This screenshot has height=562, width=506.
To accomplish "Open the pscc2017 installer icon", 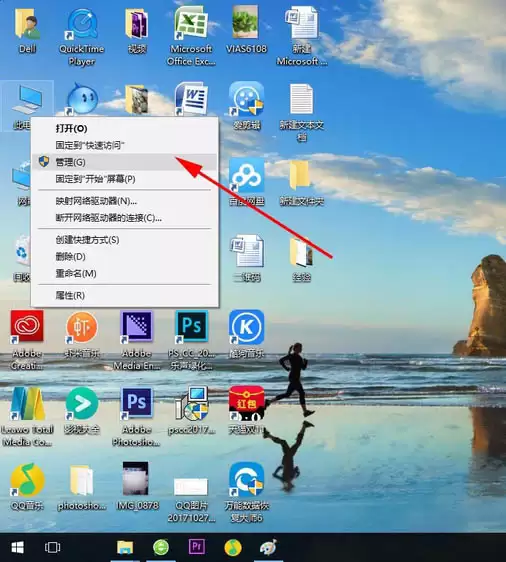I will [192, 404].
